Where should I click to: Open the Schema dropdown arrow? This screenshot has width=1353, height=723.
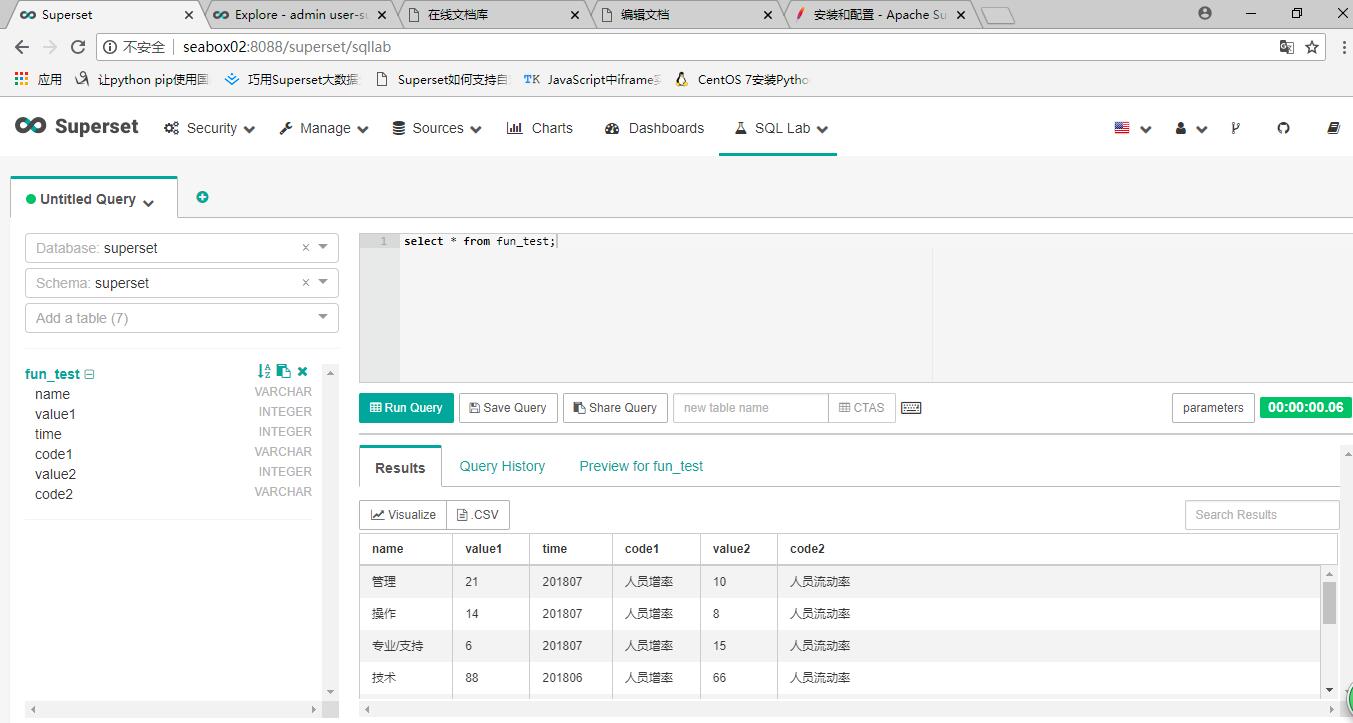coord(323,283)
